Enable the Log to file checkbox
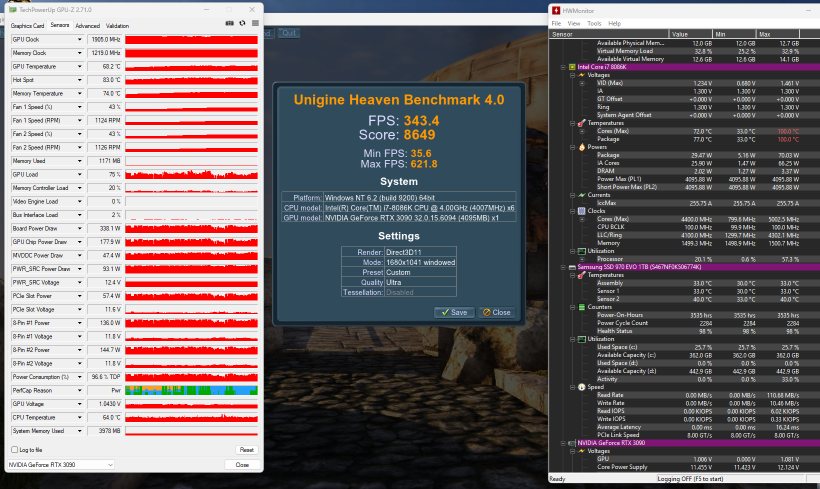Viewport: 820px width, 489px height. click(x=15, y=450)
